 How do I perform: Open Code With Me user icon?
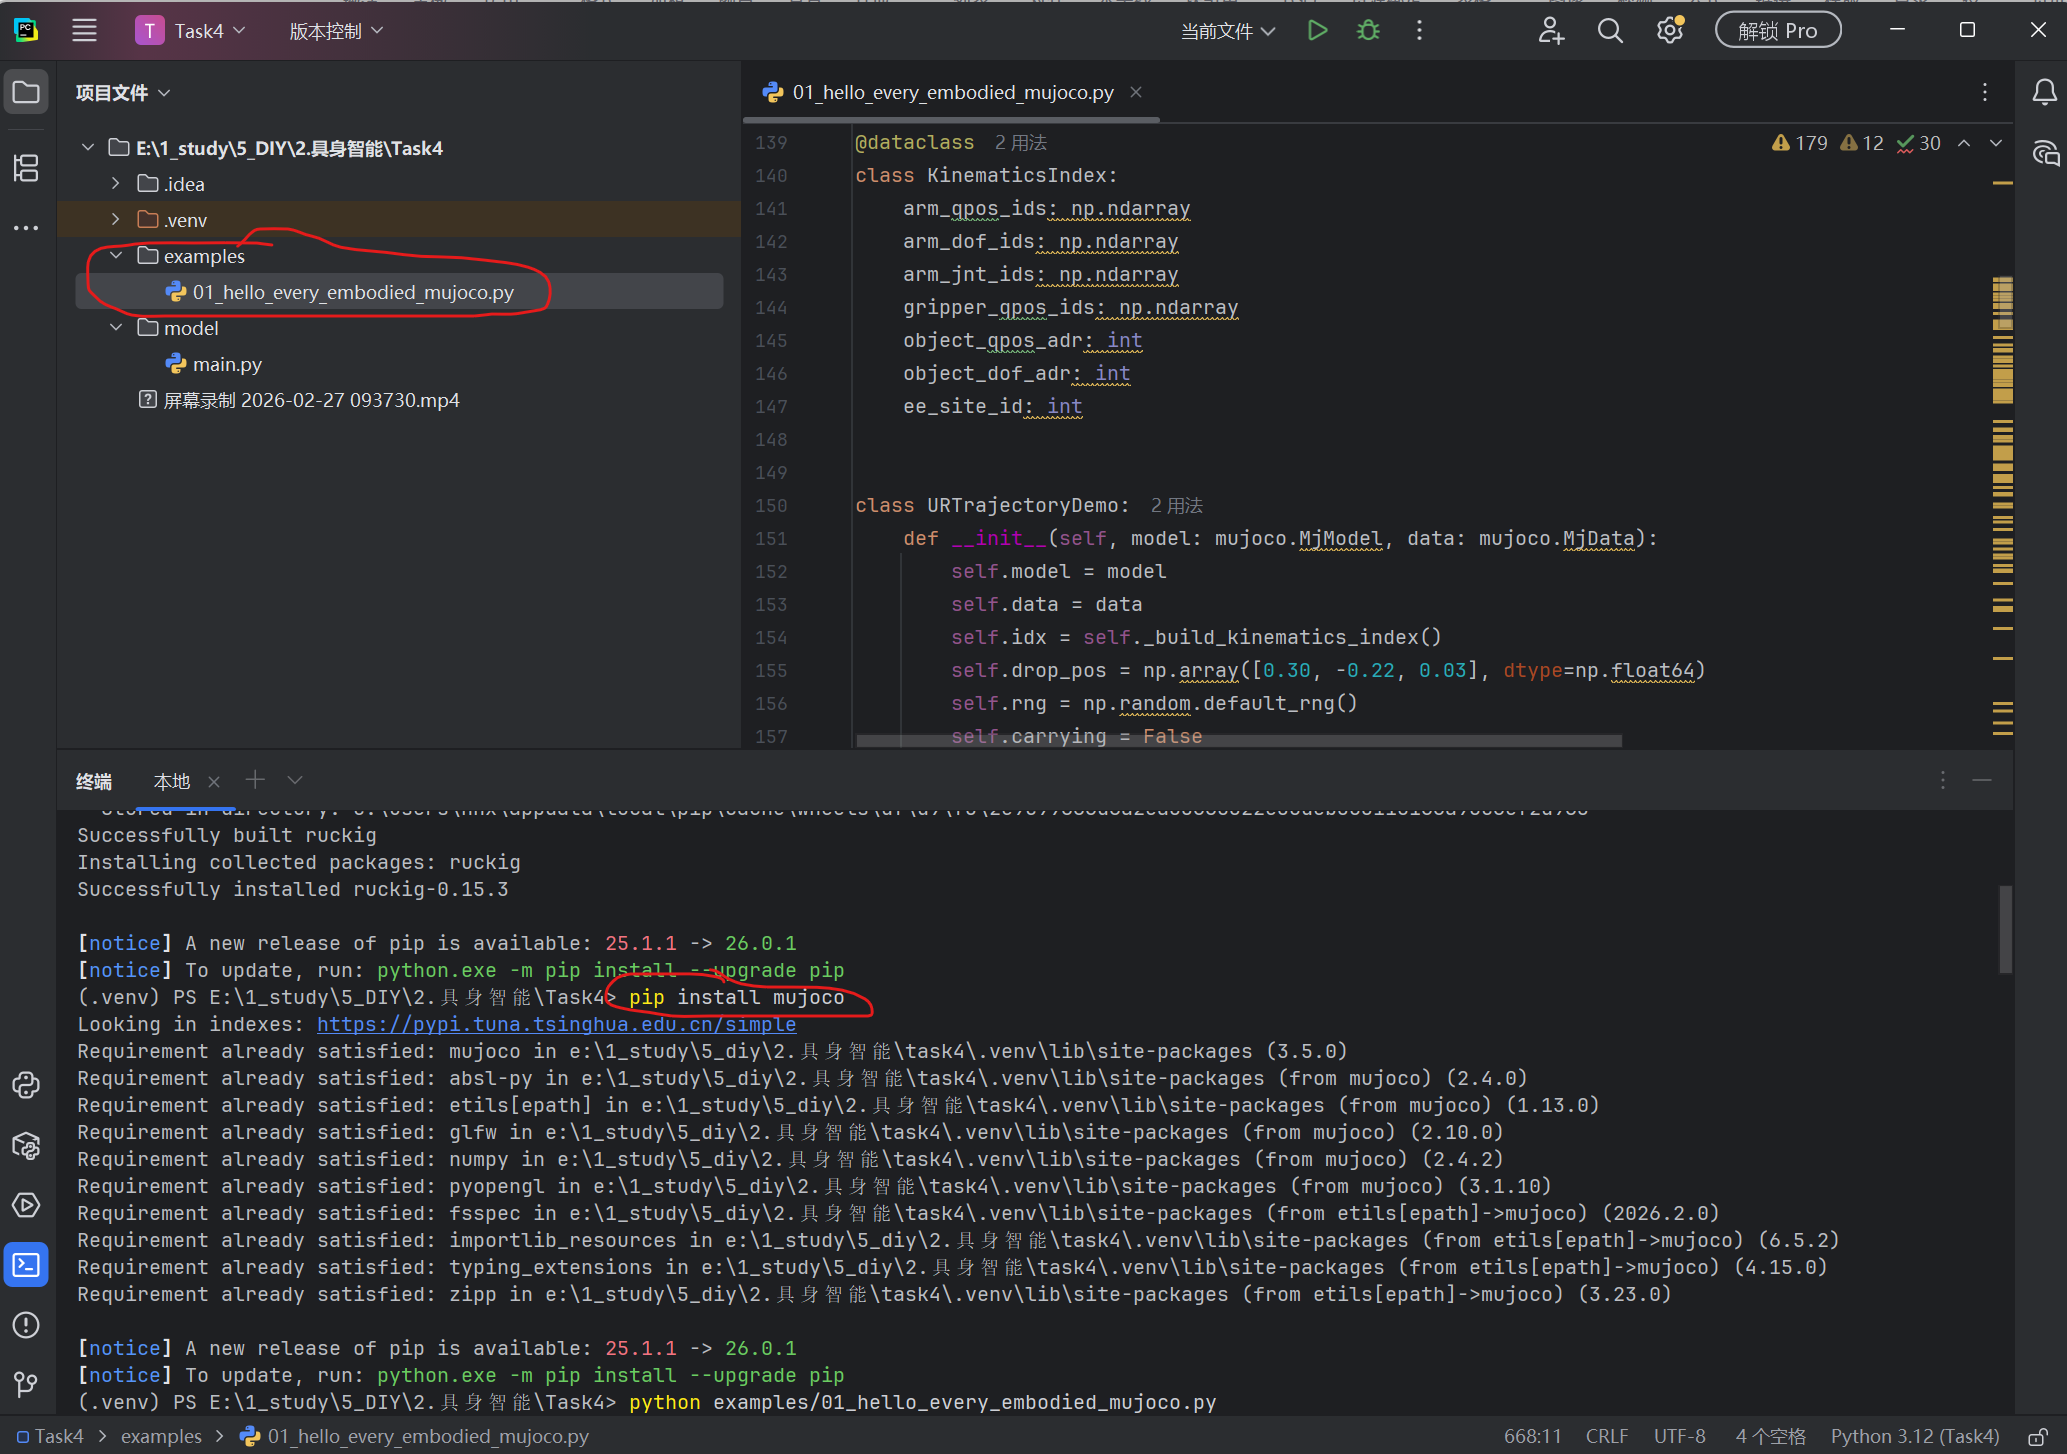[1550, 31]
